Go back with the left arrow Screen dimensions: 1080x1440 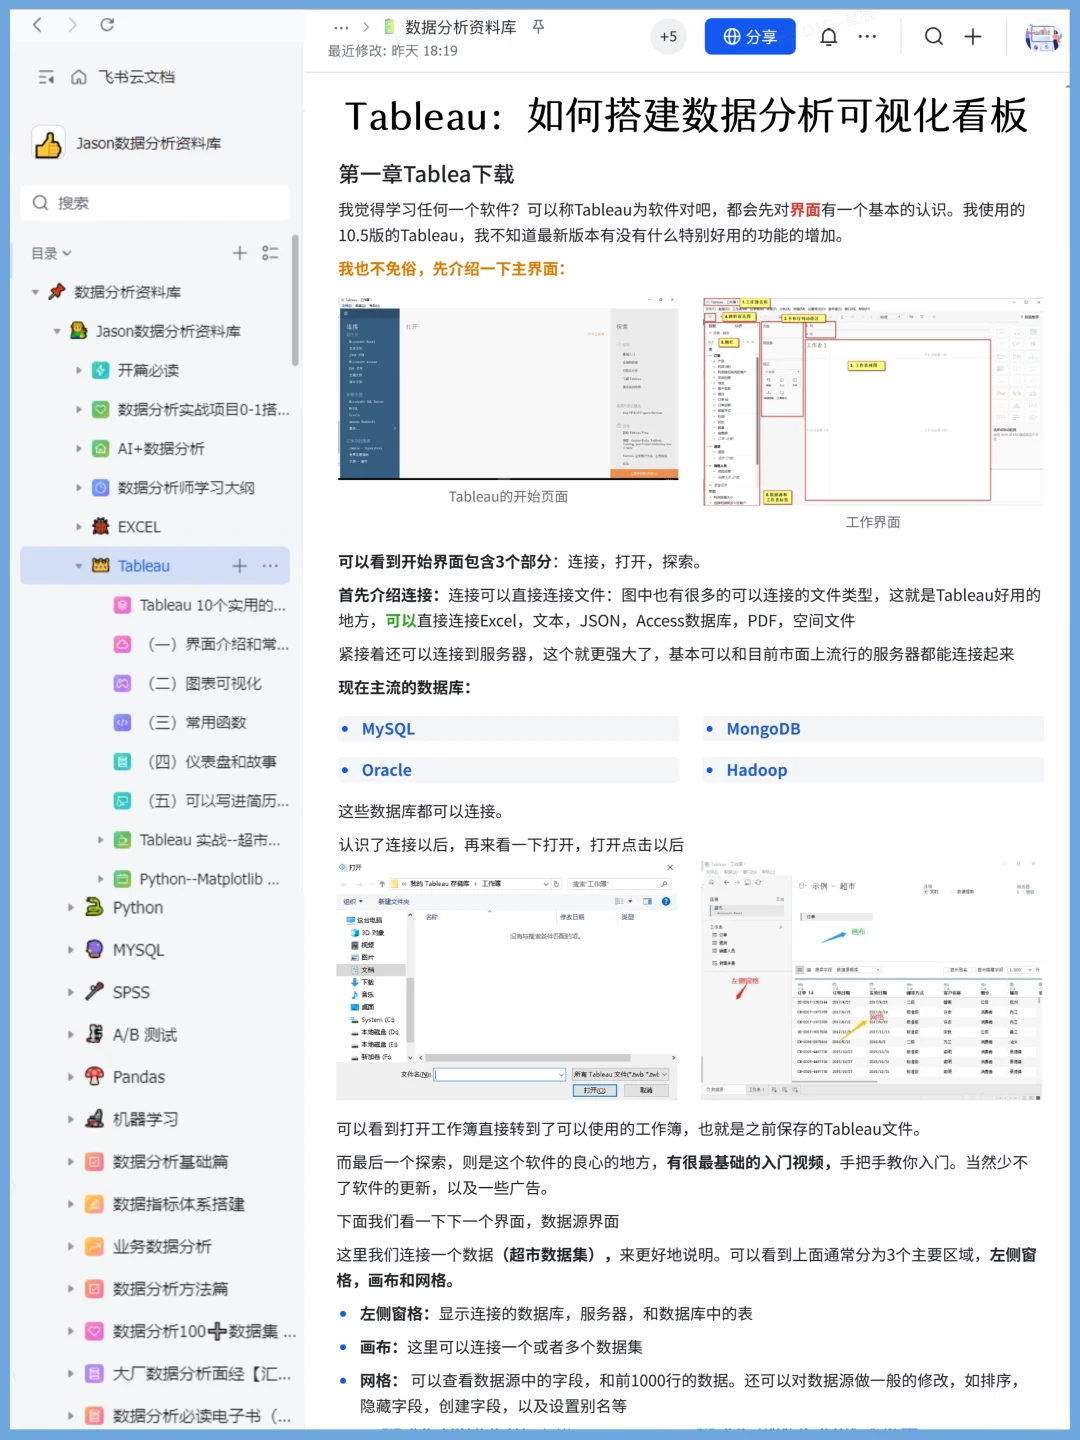tap(37, 25)
